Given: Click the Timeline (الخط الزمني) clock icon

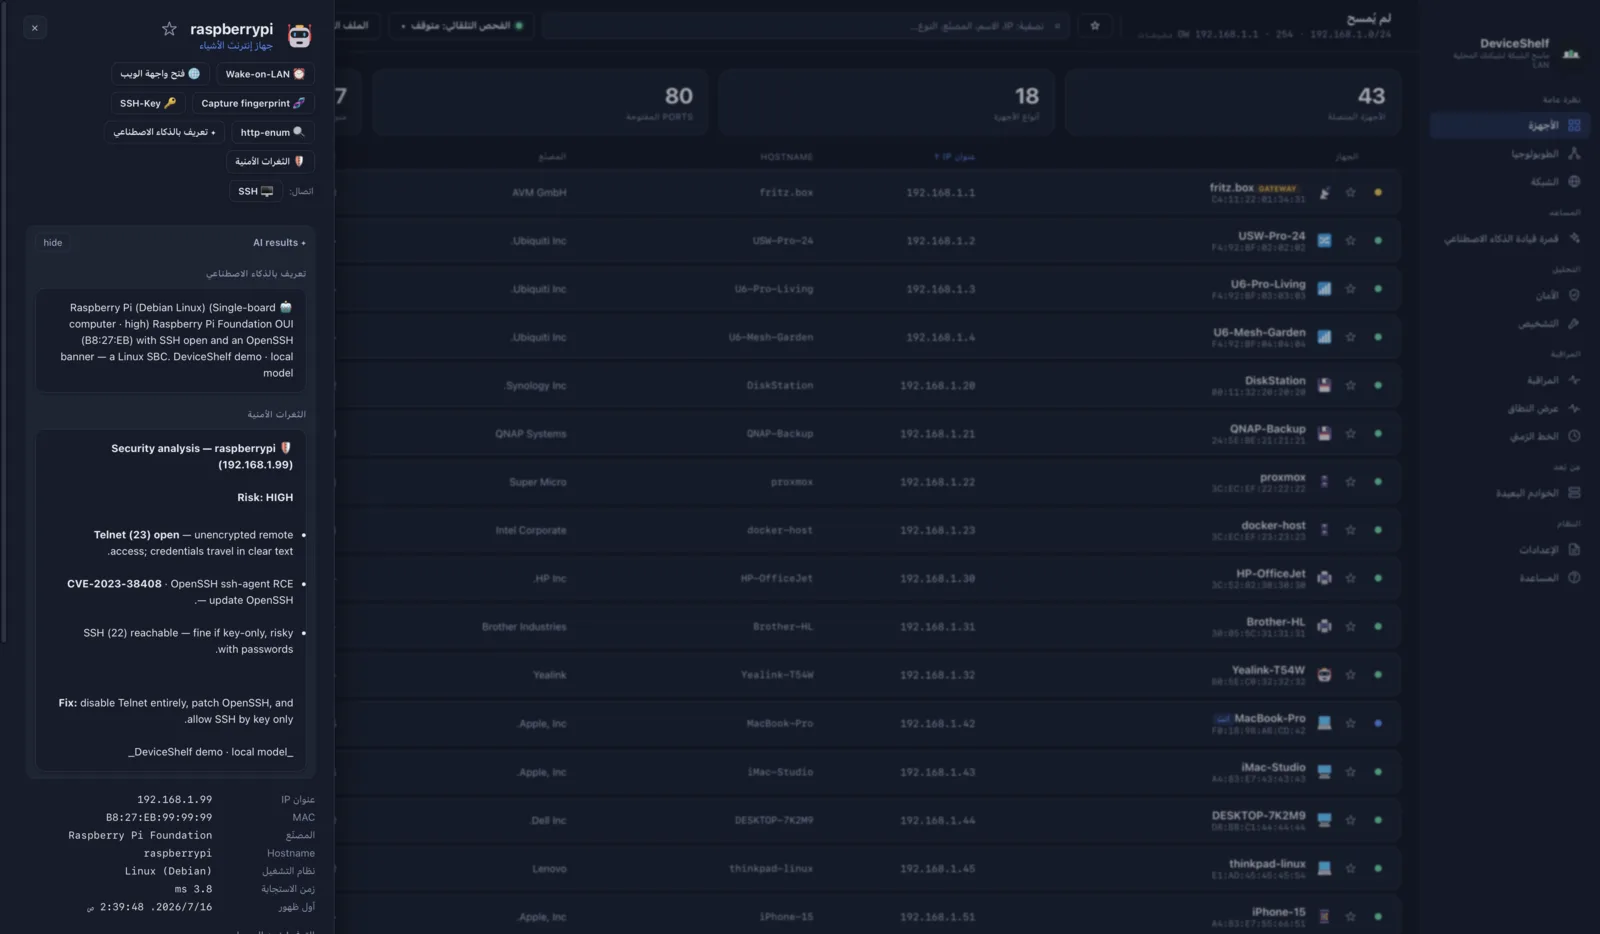Looking at the screenshot, I should (x=1574, y=436).
